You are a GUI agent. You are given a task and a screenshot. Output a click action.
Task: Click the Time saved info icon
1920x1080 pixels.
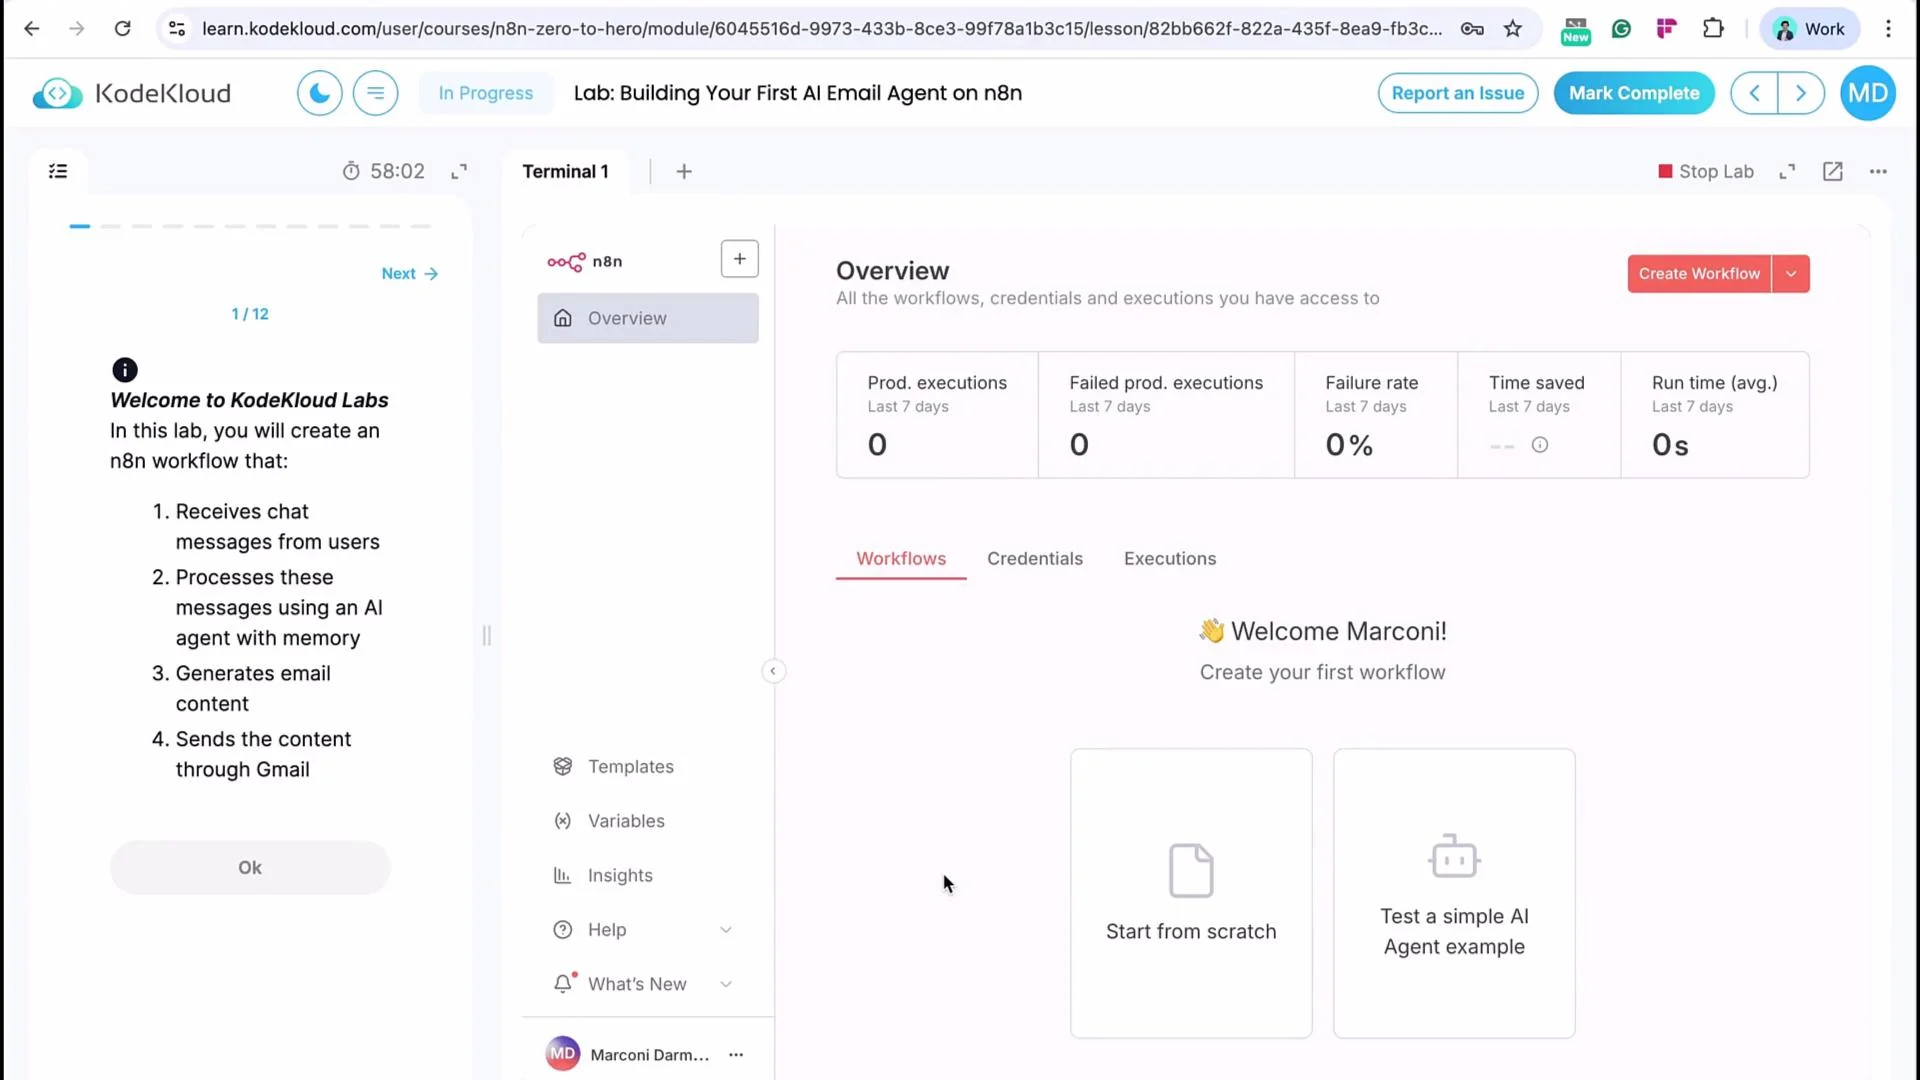pos(1540,445)
